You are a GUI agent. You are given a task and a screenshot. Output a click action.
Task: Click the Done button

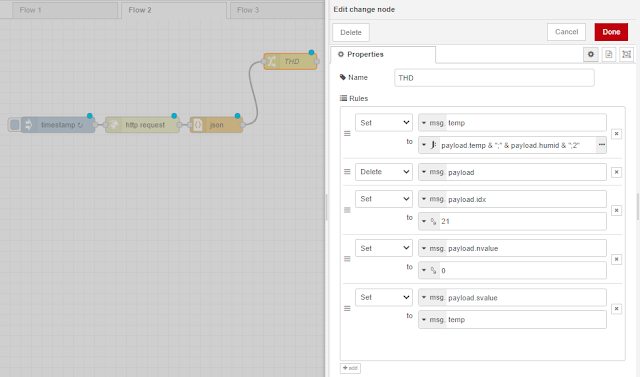[x=611, y=32]
